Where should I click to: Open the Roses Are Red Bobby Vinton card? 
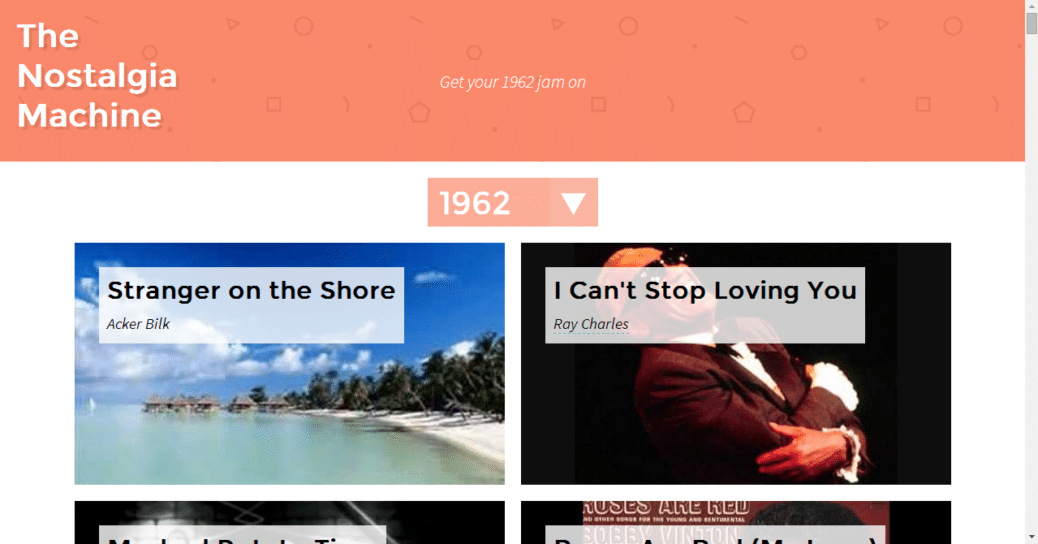point(735,522)
